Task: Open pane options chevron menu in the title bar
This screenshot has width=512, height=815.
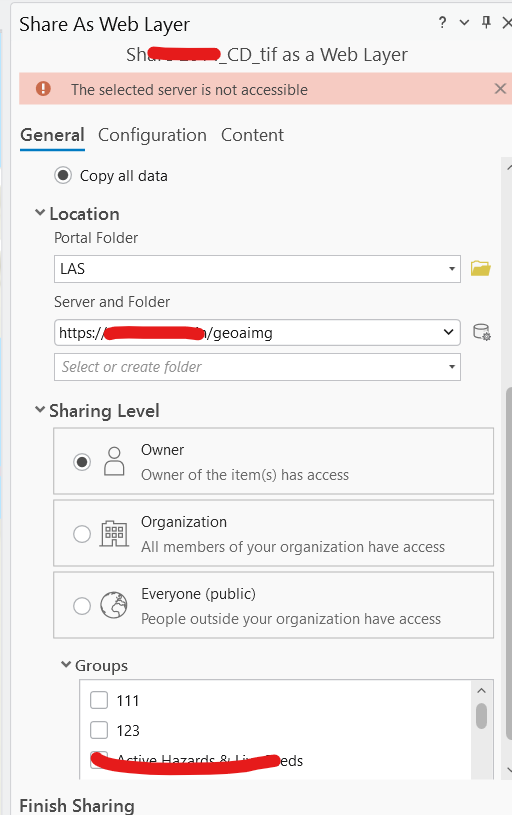Action: coord(464,22)
